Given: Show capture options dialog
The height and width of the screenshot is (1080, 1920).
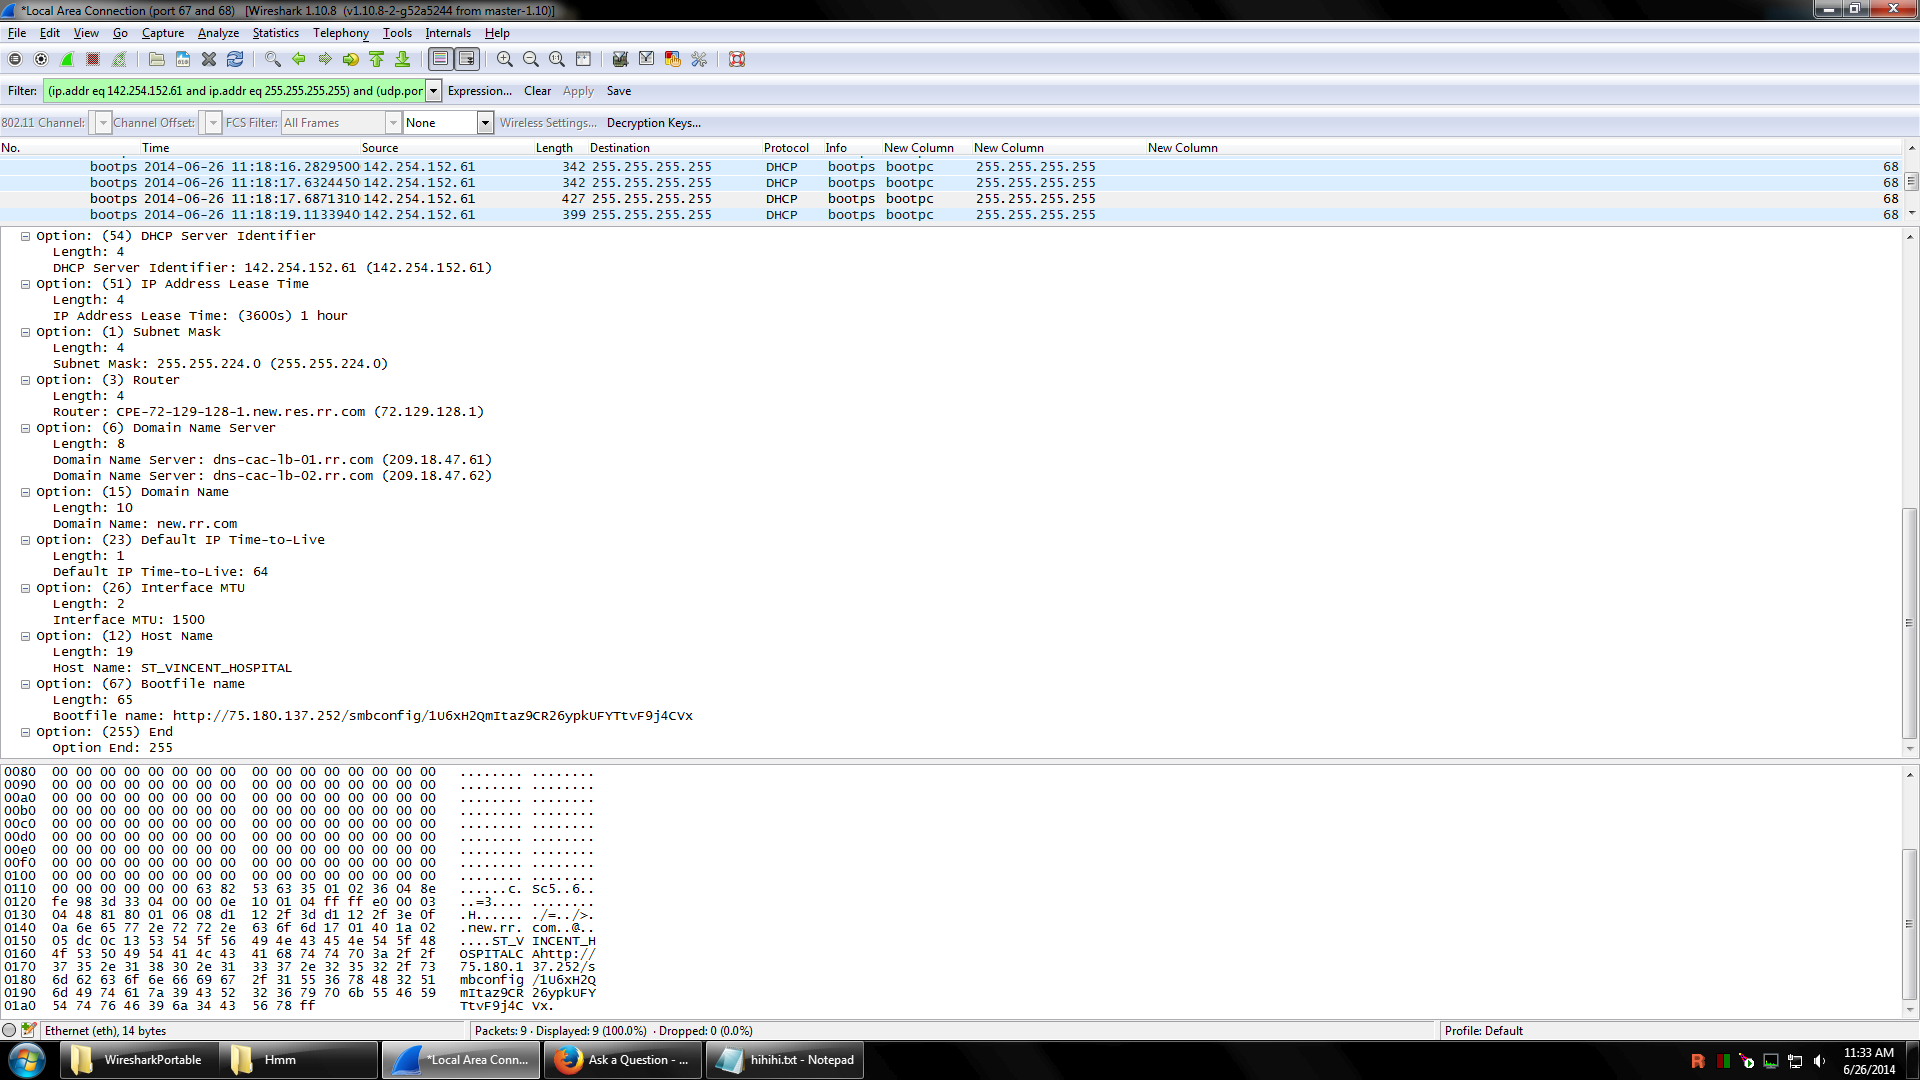Looking at the screenshot, I should [x=41, y=59].
